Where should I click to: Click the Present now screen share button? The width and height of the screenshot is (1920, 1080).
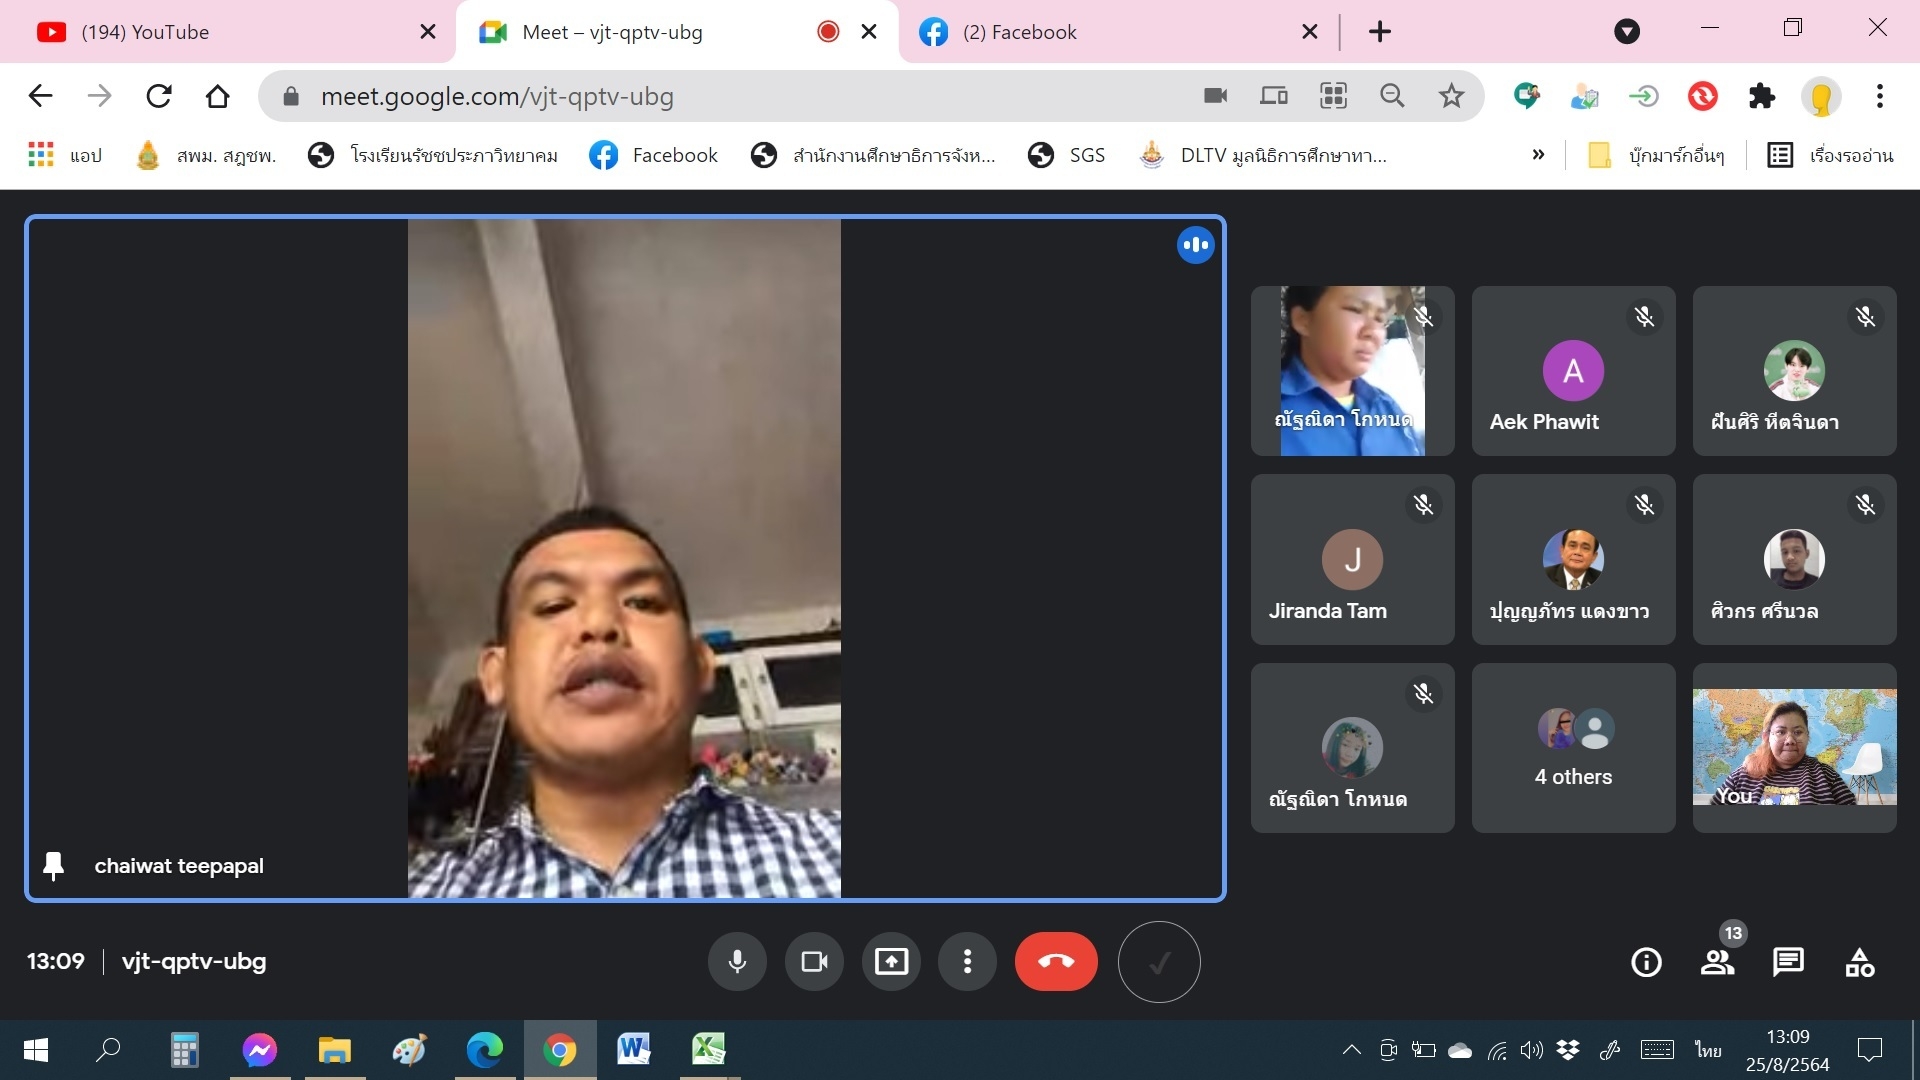[x=890, y=962]
